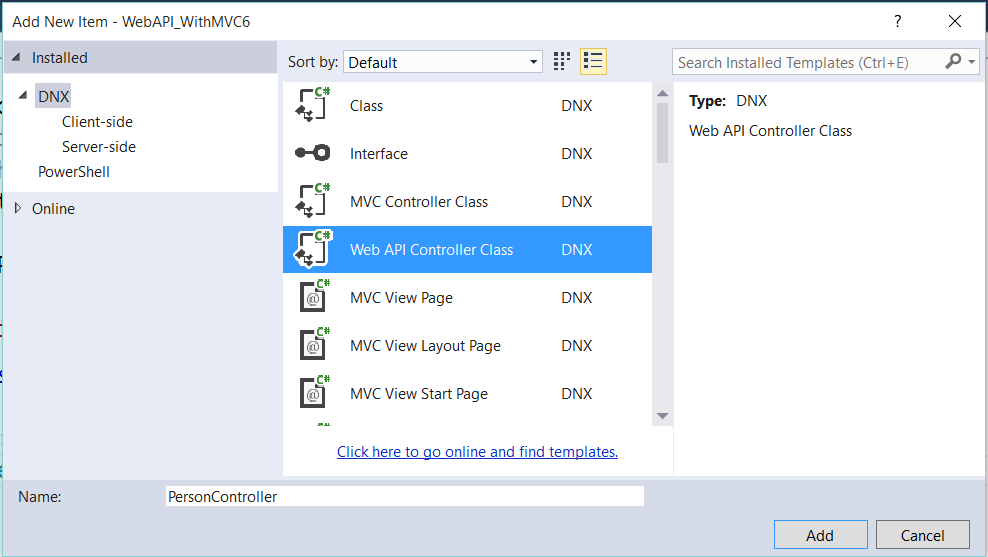The width and height of the screenshot is (988, 557).
Task: Select the Web API Controller Class template
Action: coord(468,250)
